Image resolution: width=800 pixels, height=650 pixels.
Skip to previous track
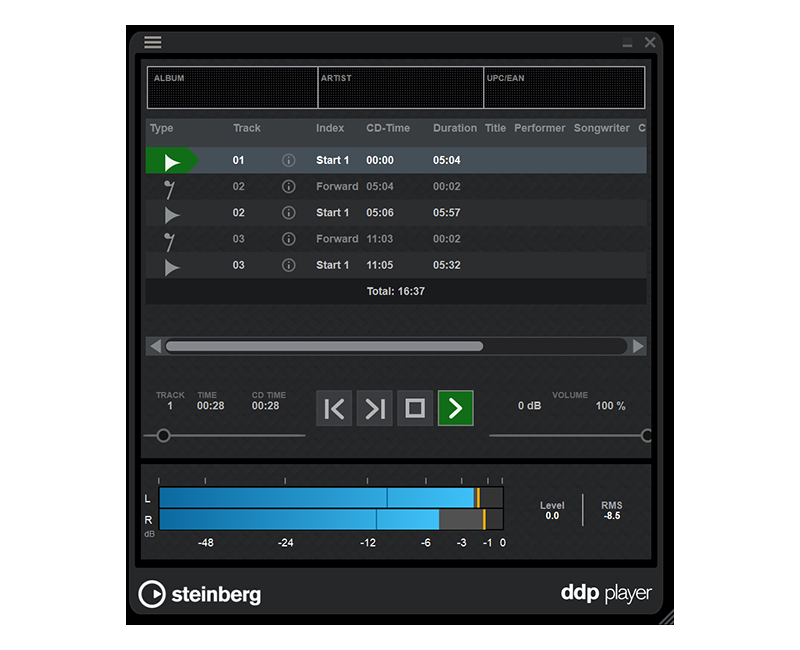[334, 408]
